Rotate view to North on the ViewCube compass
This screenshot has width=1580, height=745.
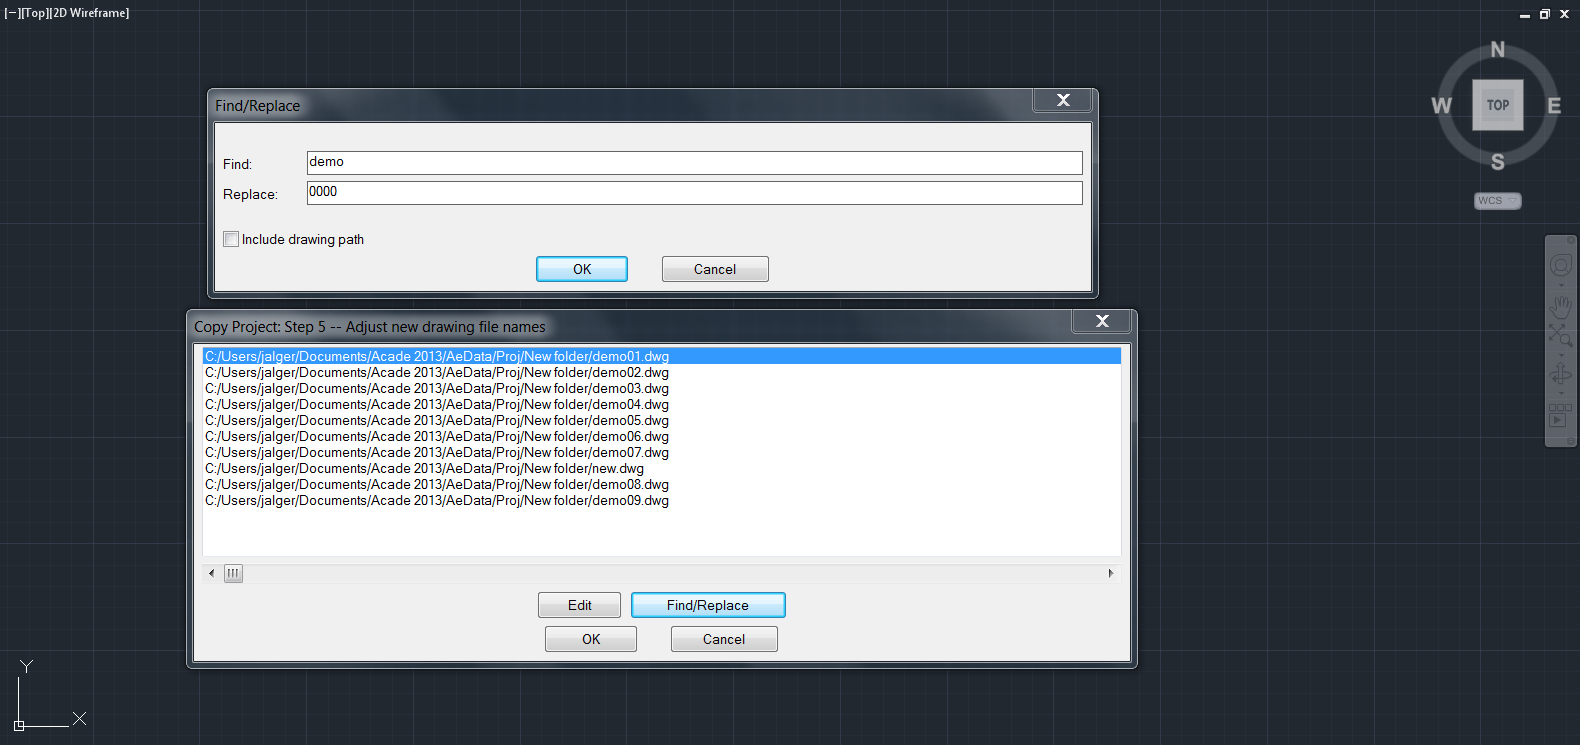(x=1498, y=49)
